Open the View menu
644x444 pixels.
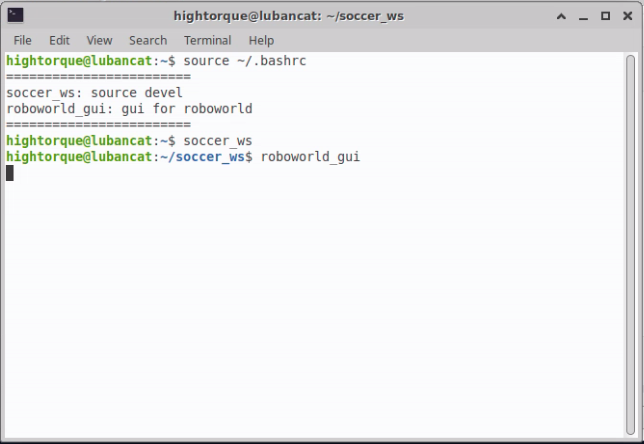click(x=99, y=40)
